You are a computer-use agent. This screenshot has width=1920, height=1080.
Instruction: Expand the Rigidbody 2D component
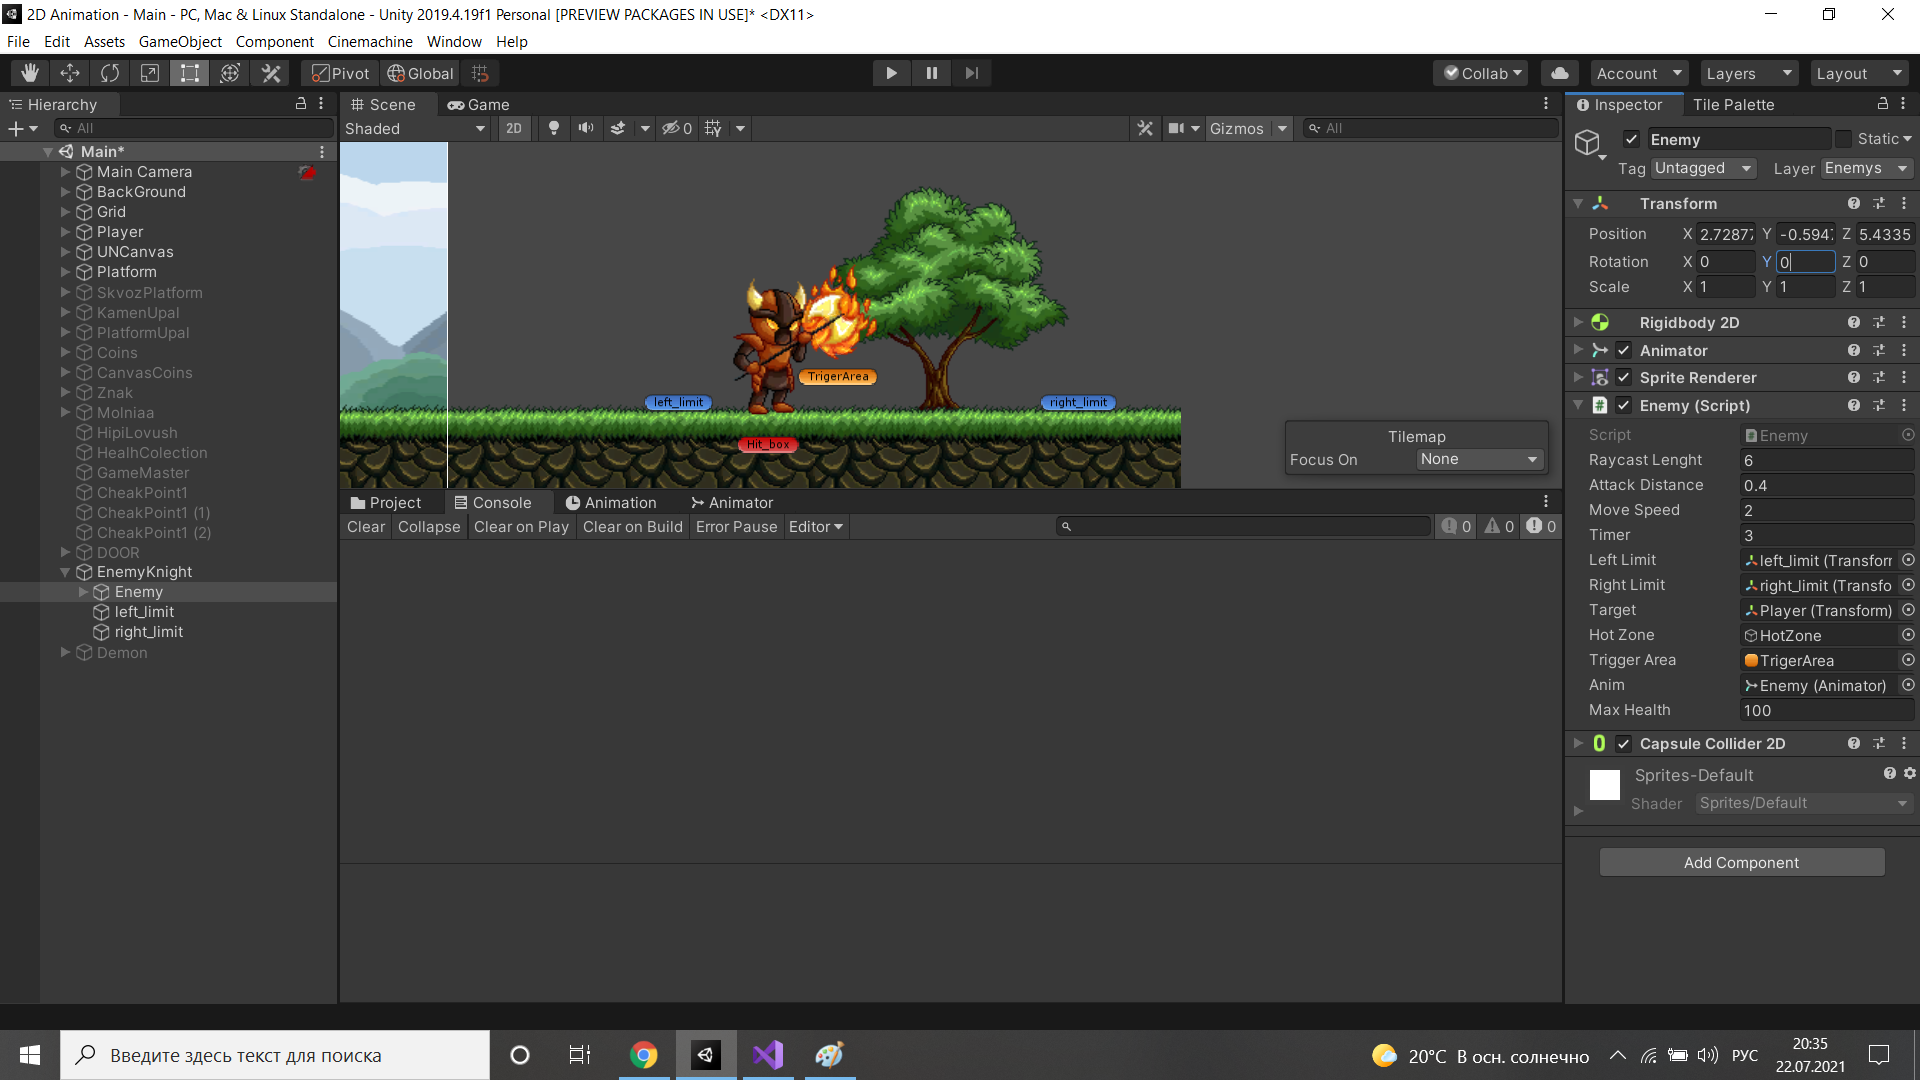point(1578,322)
